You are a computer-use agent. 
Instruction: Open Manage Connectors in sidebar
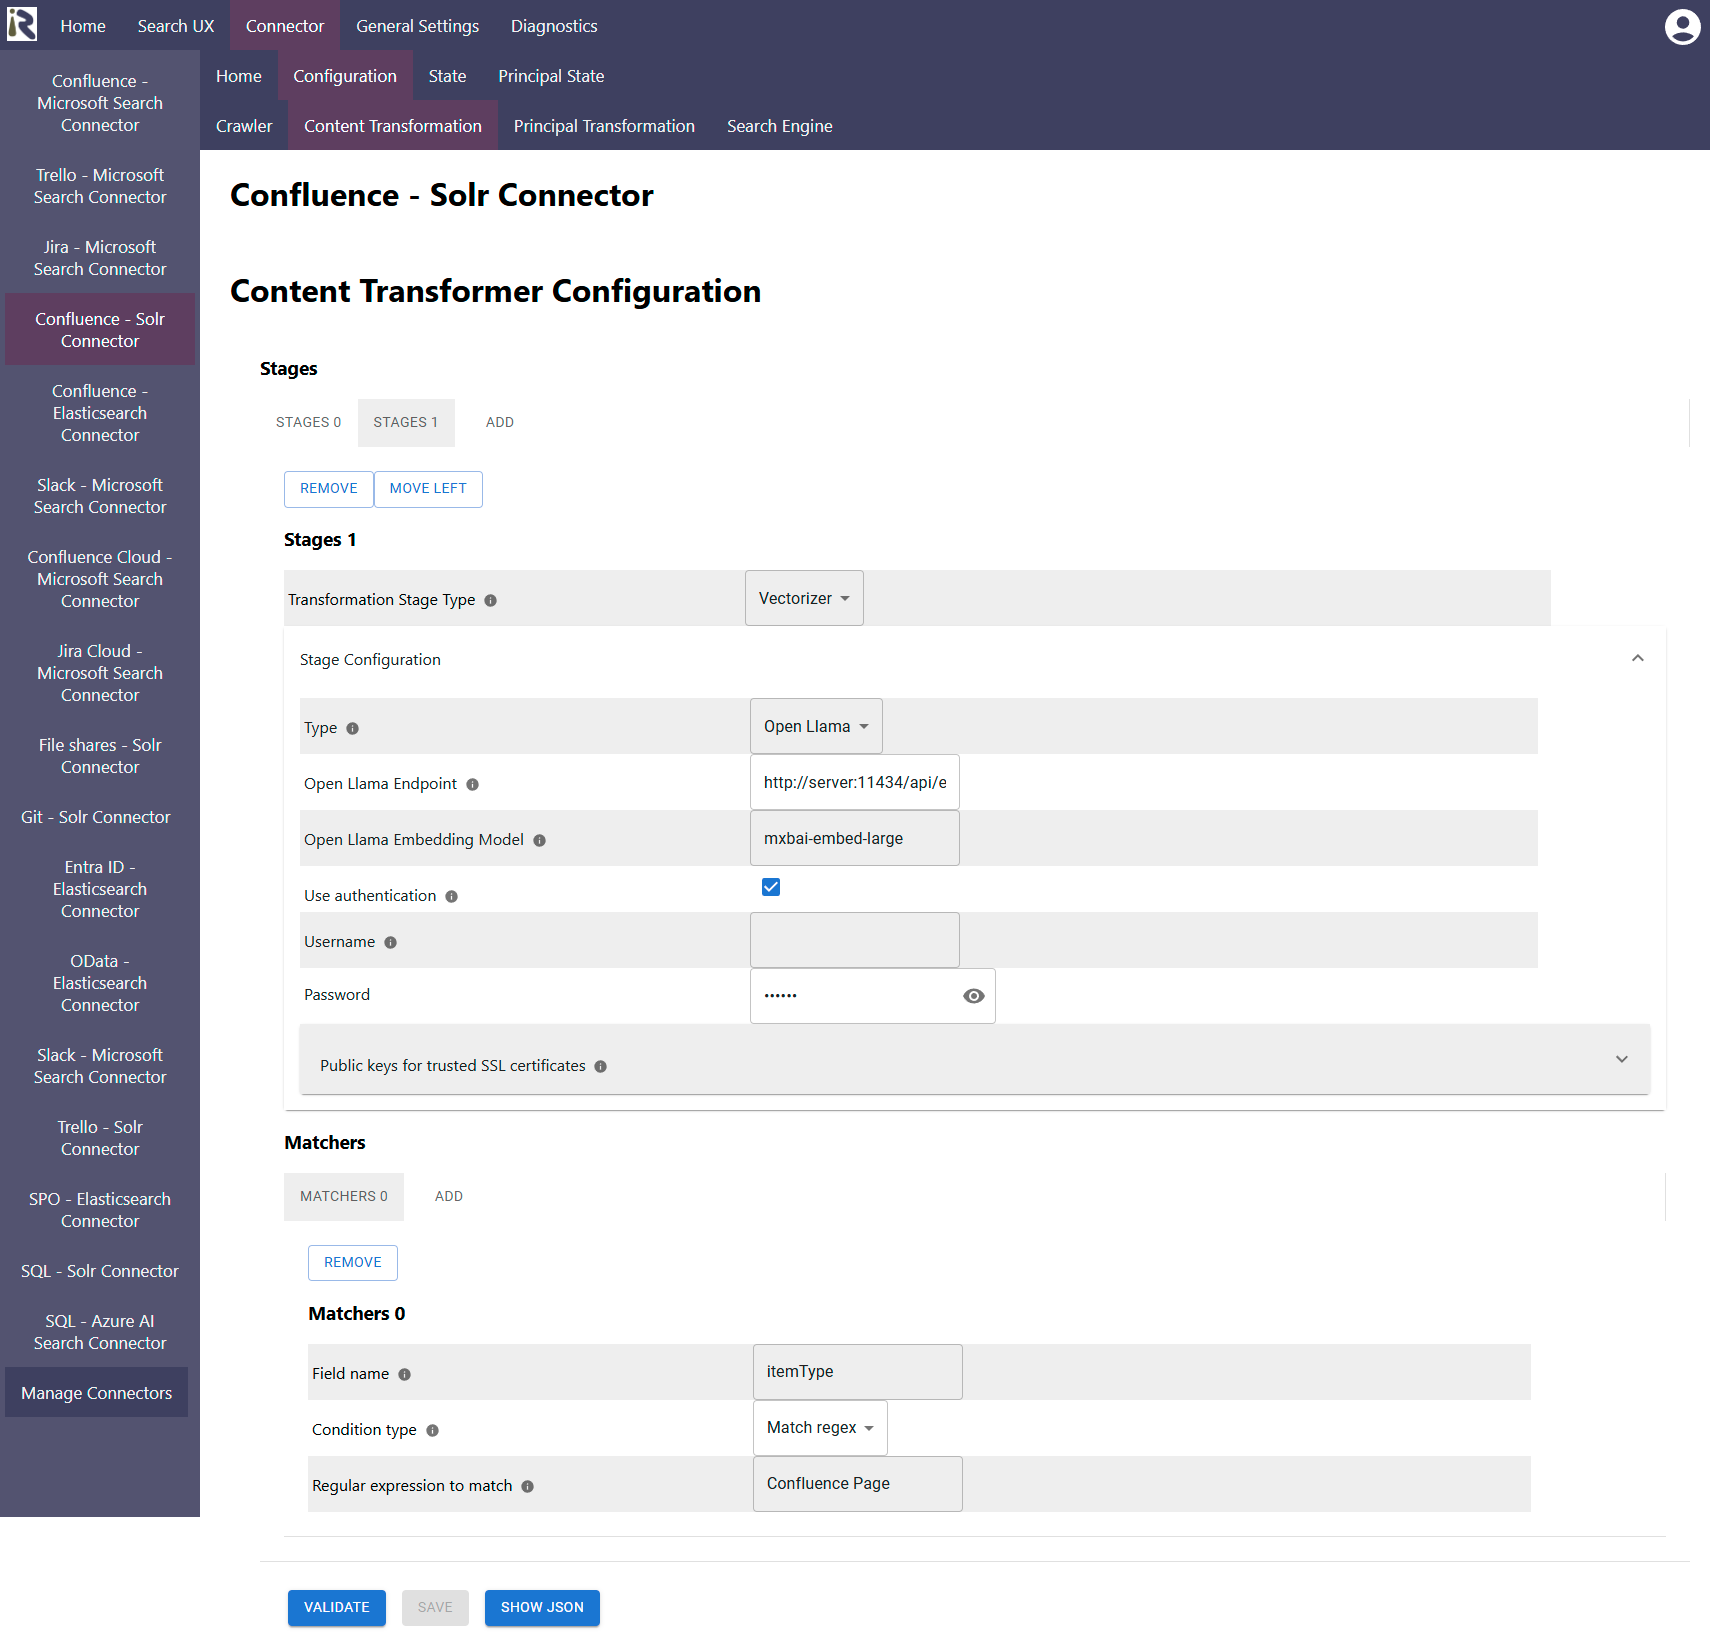click(97, 1393)
